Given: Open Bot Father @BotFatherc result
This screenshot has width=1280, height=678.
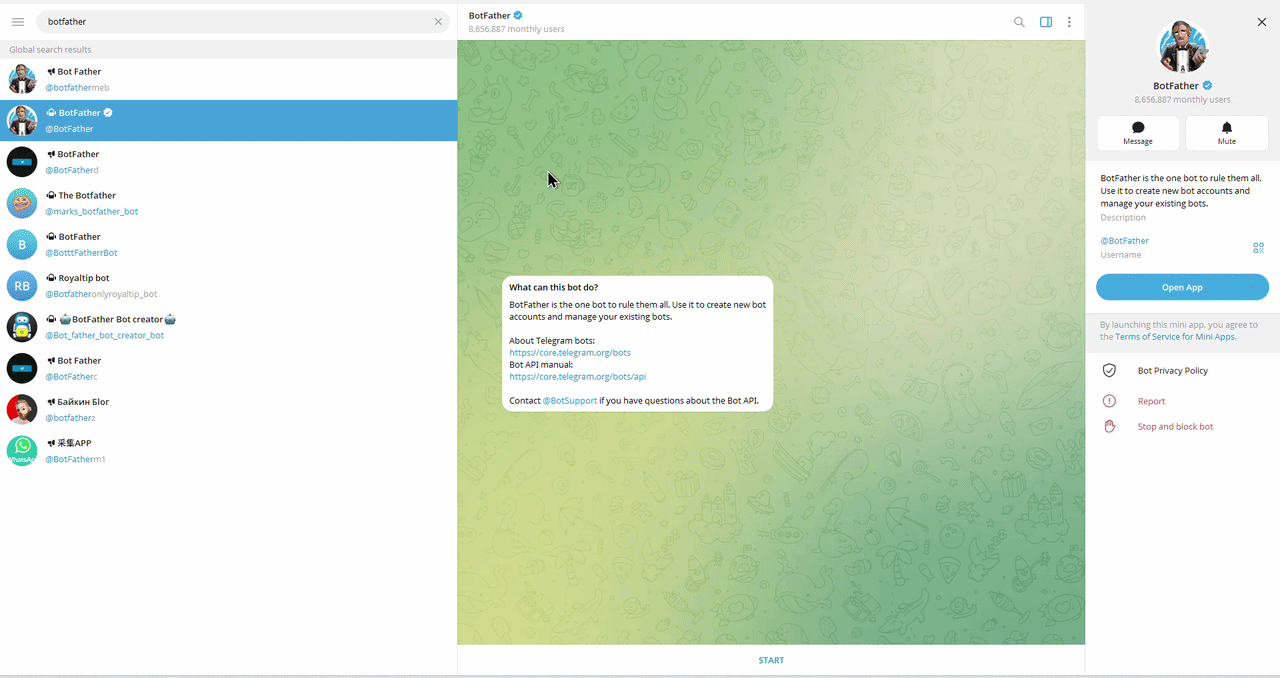Looking at the screenshot, I should [x=228, y=368].
